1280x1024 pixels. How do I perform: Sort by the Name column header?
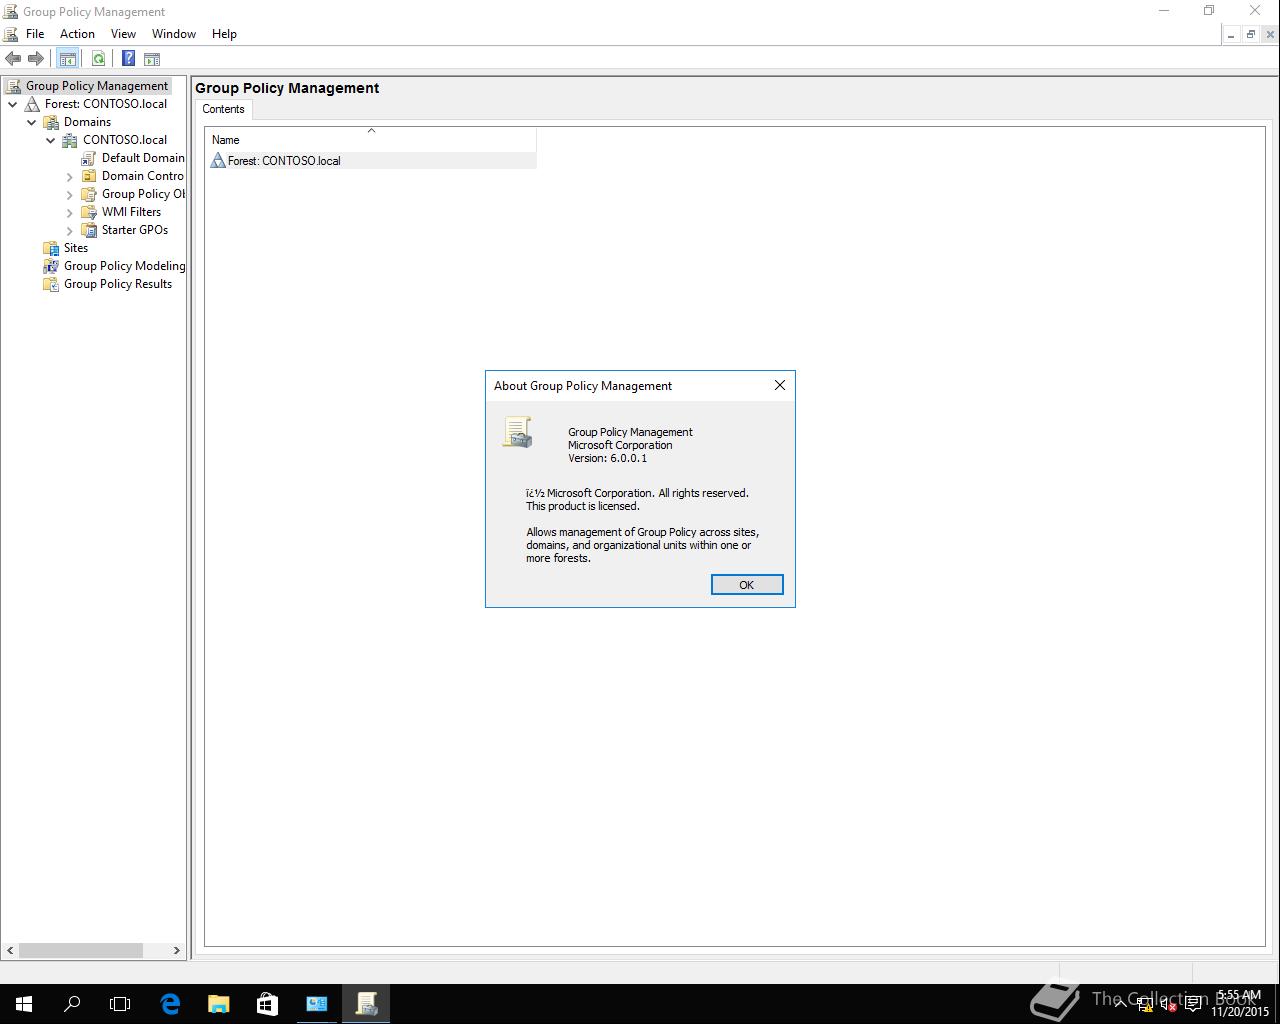pos(371,140)
